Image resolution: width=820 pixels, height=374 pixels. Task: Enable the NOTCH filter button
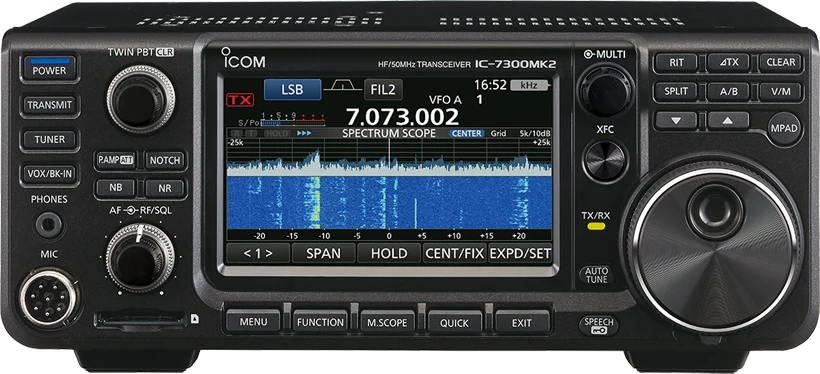(x=165, y=161)
